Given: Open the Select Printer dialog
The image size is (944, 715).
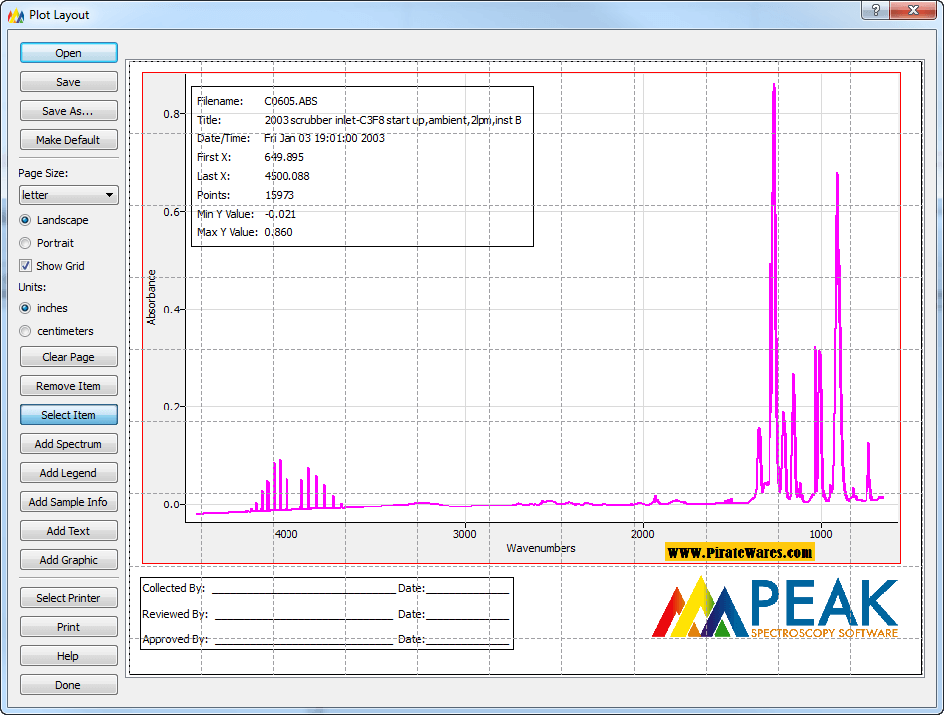Looking at the screenshot, I should point(68,598).
